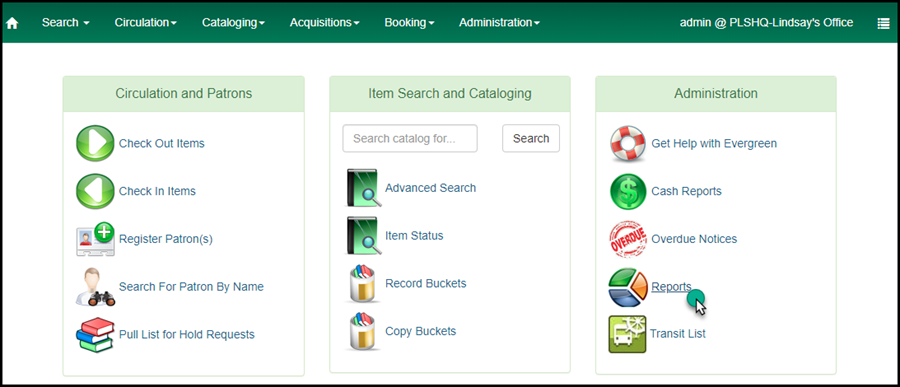Open the Advanced Search link
The height and width of the screenshot is (387, 900).
point(430,188)
